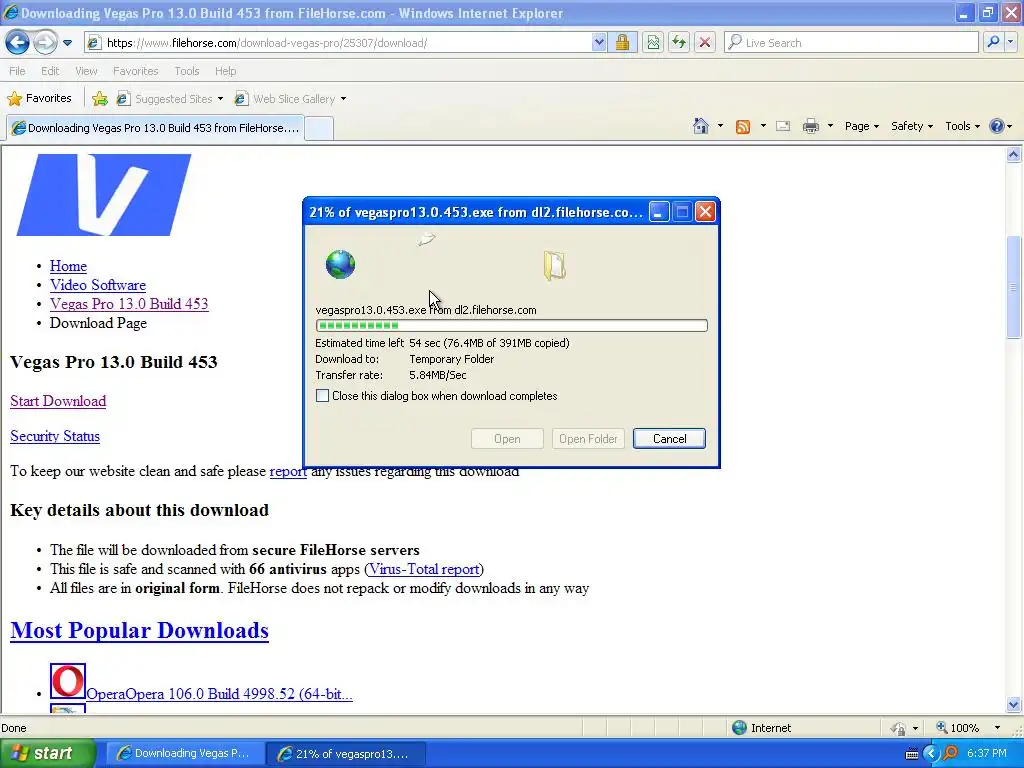Viewport: 1024px width, 768px height.
Task: Open the Tools command bar menu
Action: [x=962, y=126]
